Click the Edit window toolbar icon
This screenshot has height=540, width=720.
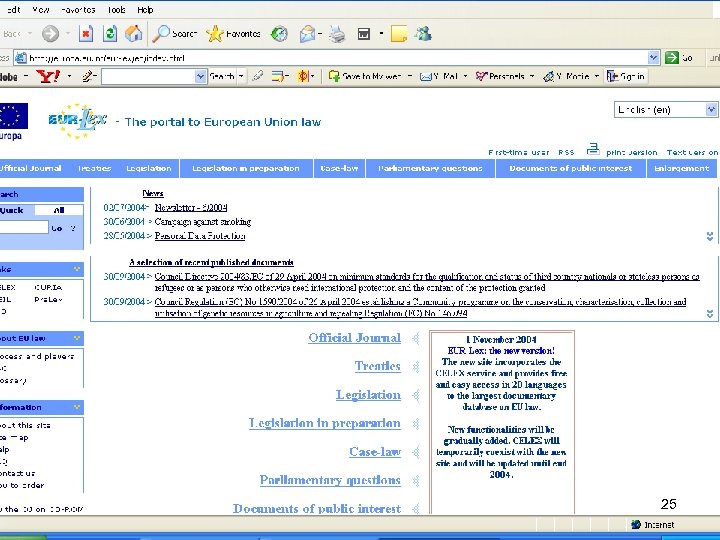tap(364, 34)
